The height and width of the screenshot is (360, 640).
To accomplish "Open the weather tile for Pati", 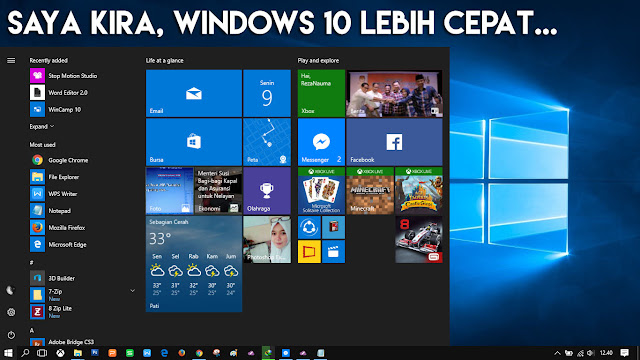I will (194, 264).
